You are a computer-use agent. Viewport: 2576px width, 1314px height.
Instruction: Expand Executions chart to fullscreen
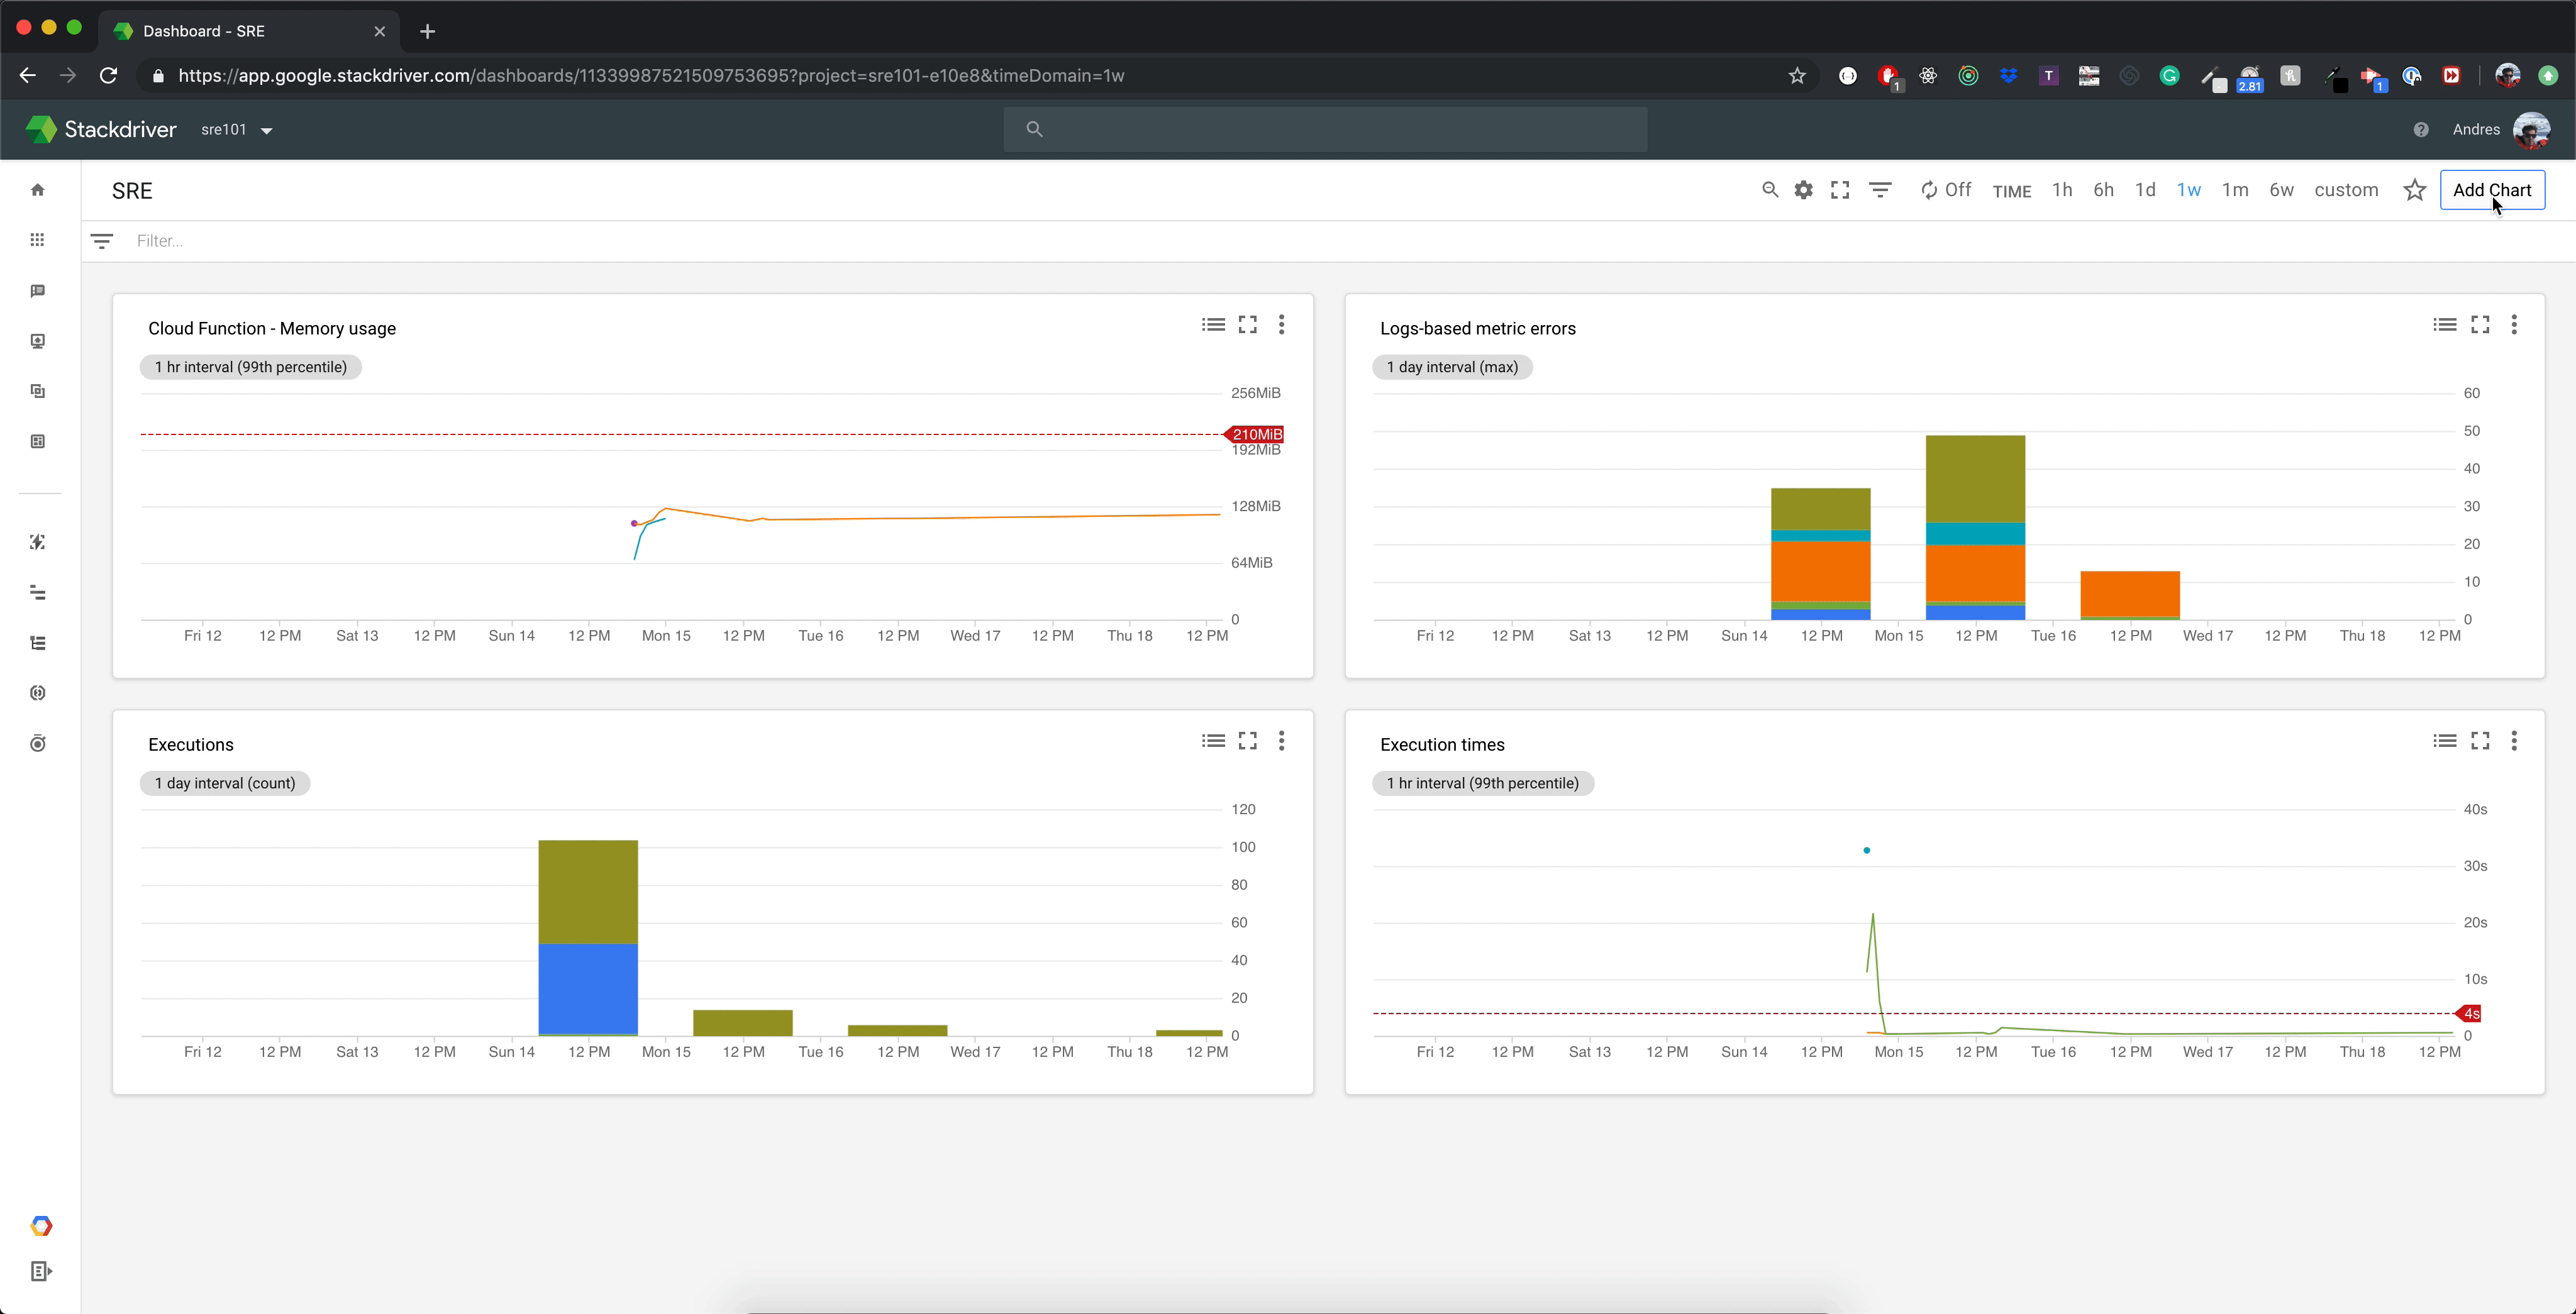1248,741
